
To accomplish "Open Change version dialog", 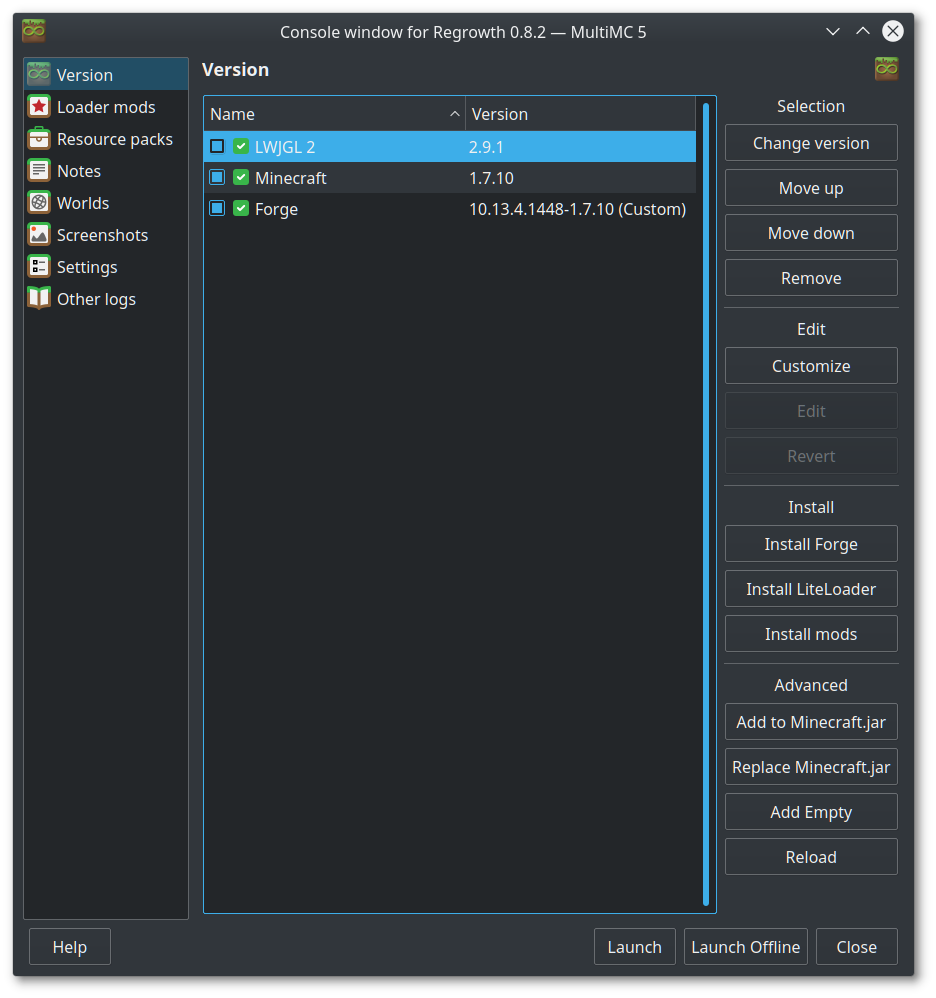I will (x=810, y=142).
